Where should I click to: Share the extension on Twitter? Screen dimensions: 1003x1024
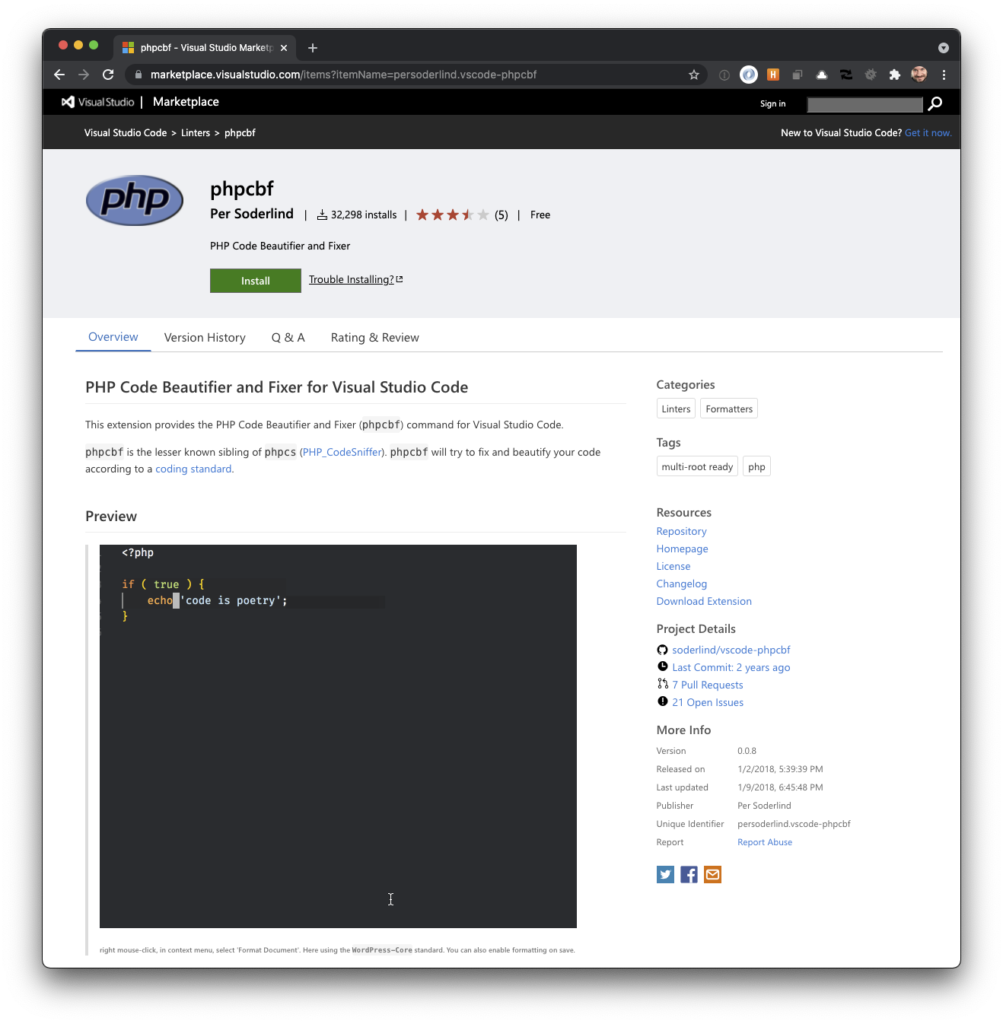665,874
